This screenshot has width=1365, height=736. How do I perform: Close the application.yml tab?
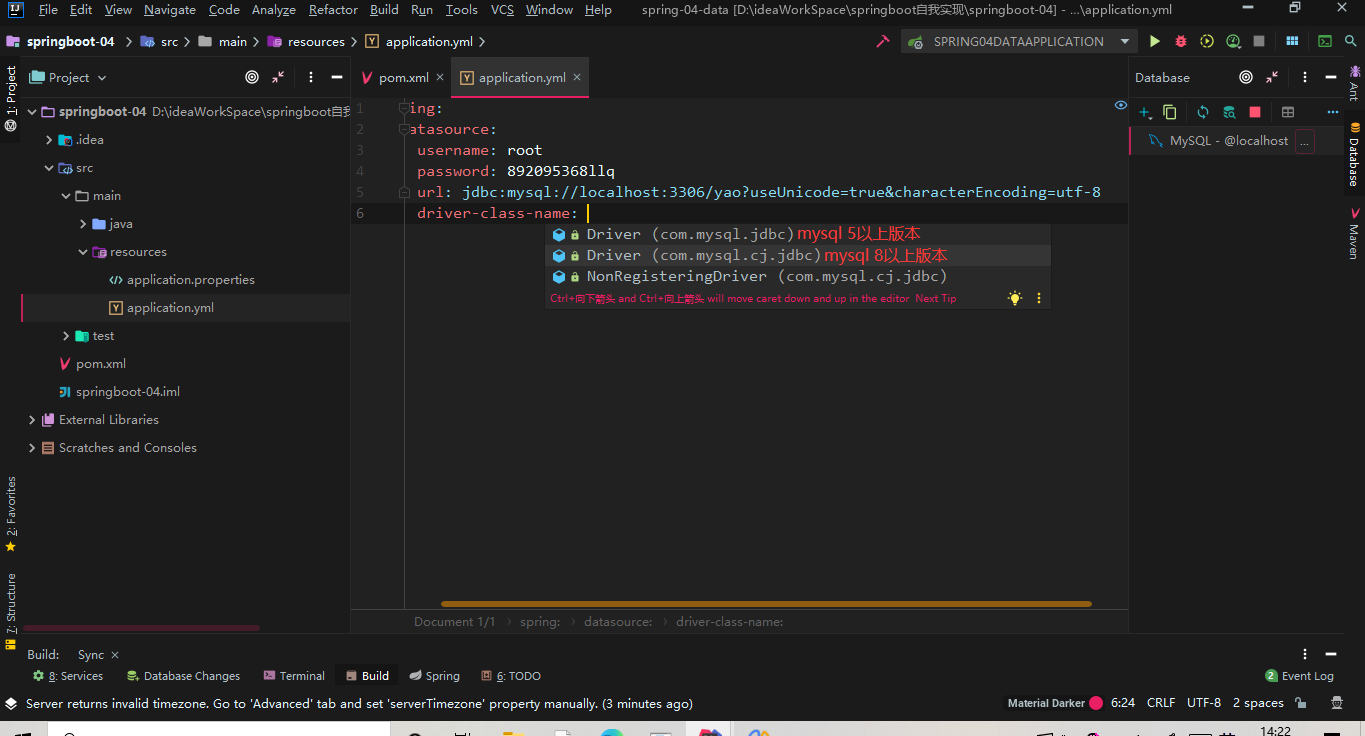(x=575, y=77)
